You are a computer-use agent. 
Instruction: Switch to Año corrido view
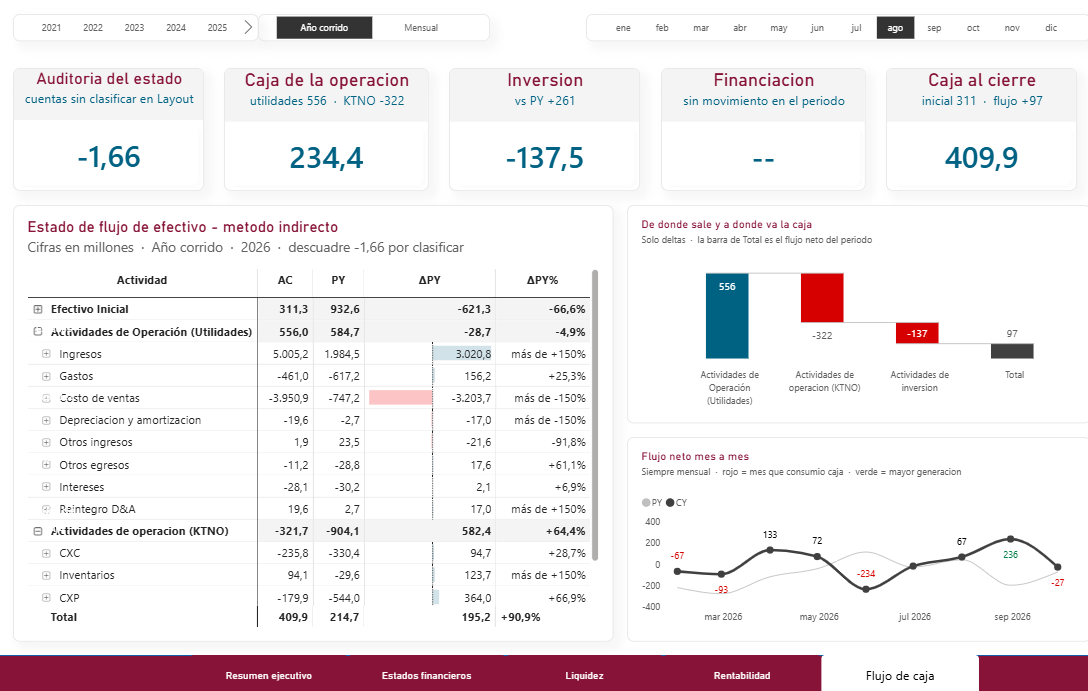tap(324, 28)
